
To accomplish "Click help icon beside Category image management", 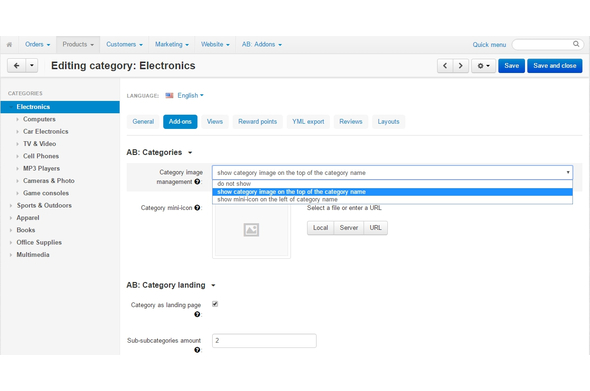I will pyautogui.click(x=197, y=182).
